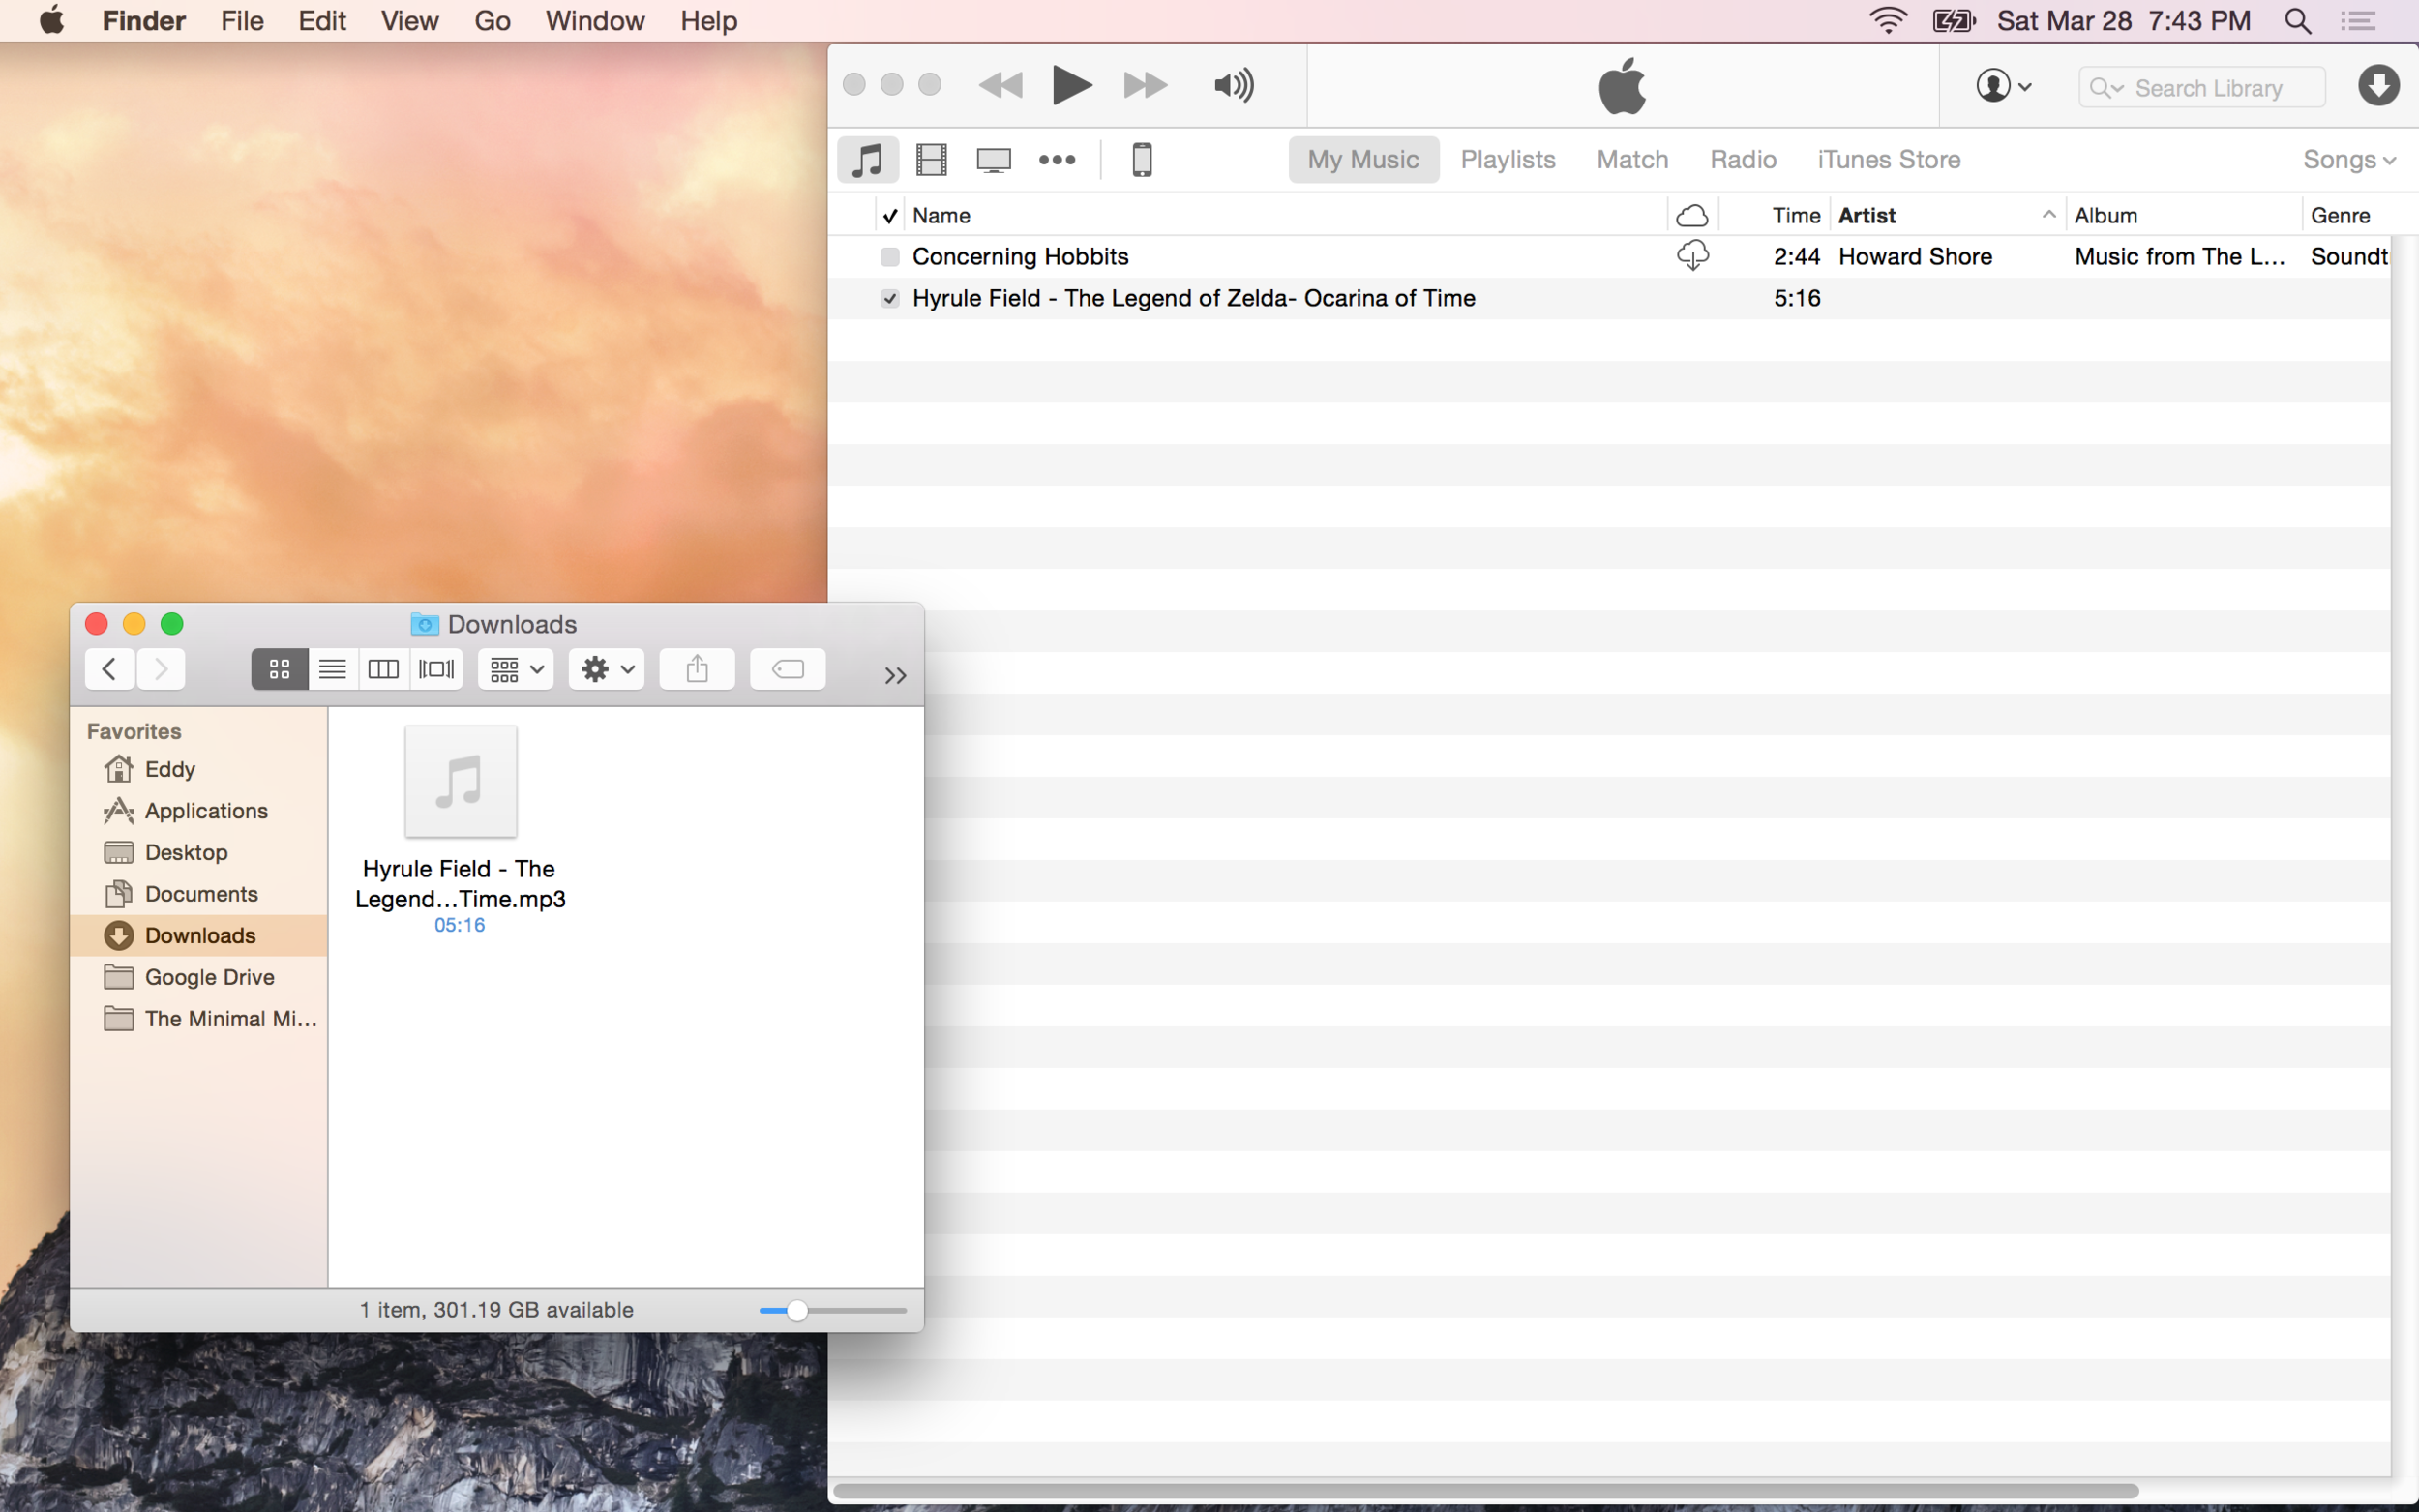Click the Finder Edit Tags button
This screenshot has height=1512, width=2419.
[788, 669]
